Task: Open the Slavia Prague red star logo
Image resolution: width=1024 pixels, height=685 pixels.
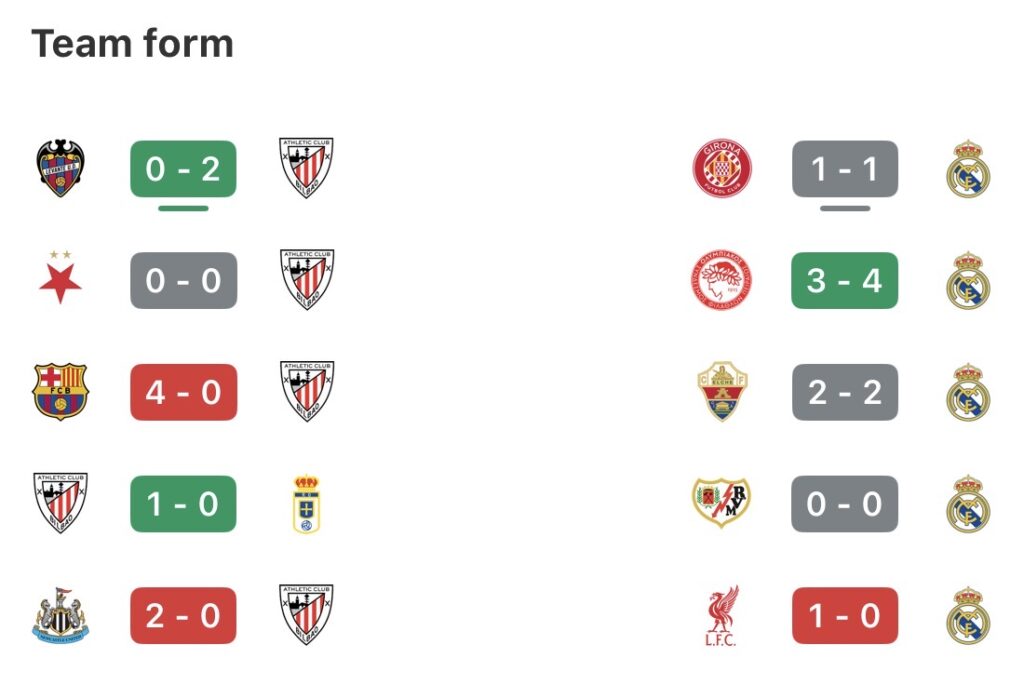Action: [x=60, y=280]
